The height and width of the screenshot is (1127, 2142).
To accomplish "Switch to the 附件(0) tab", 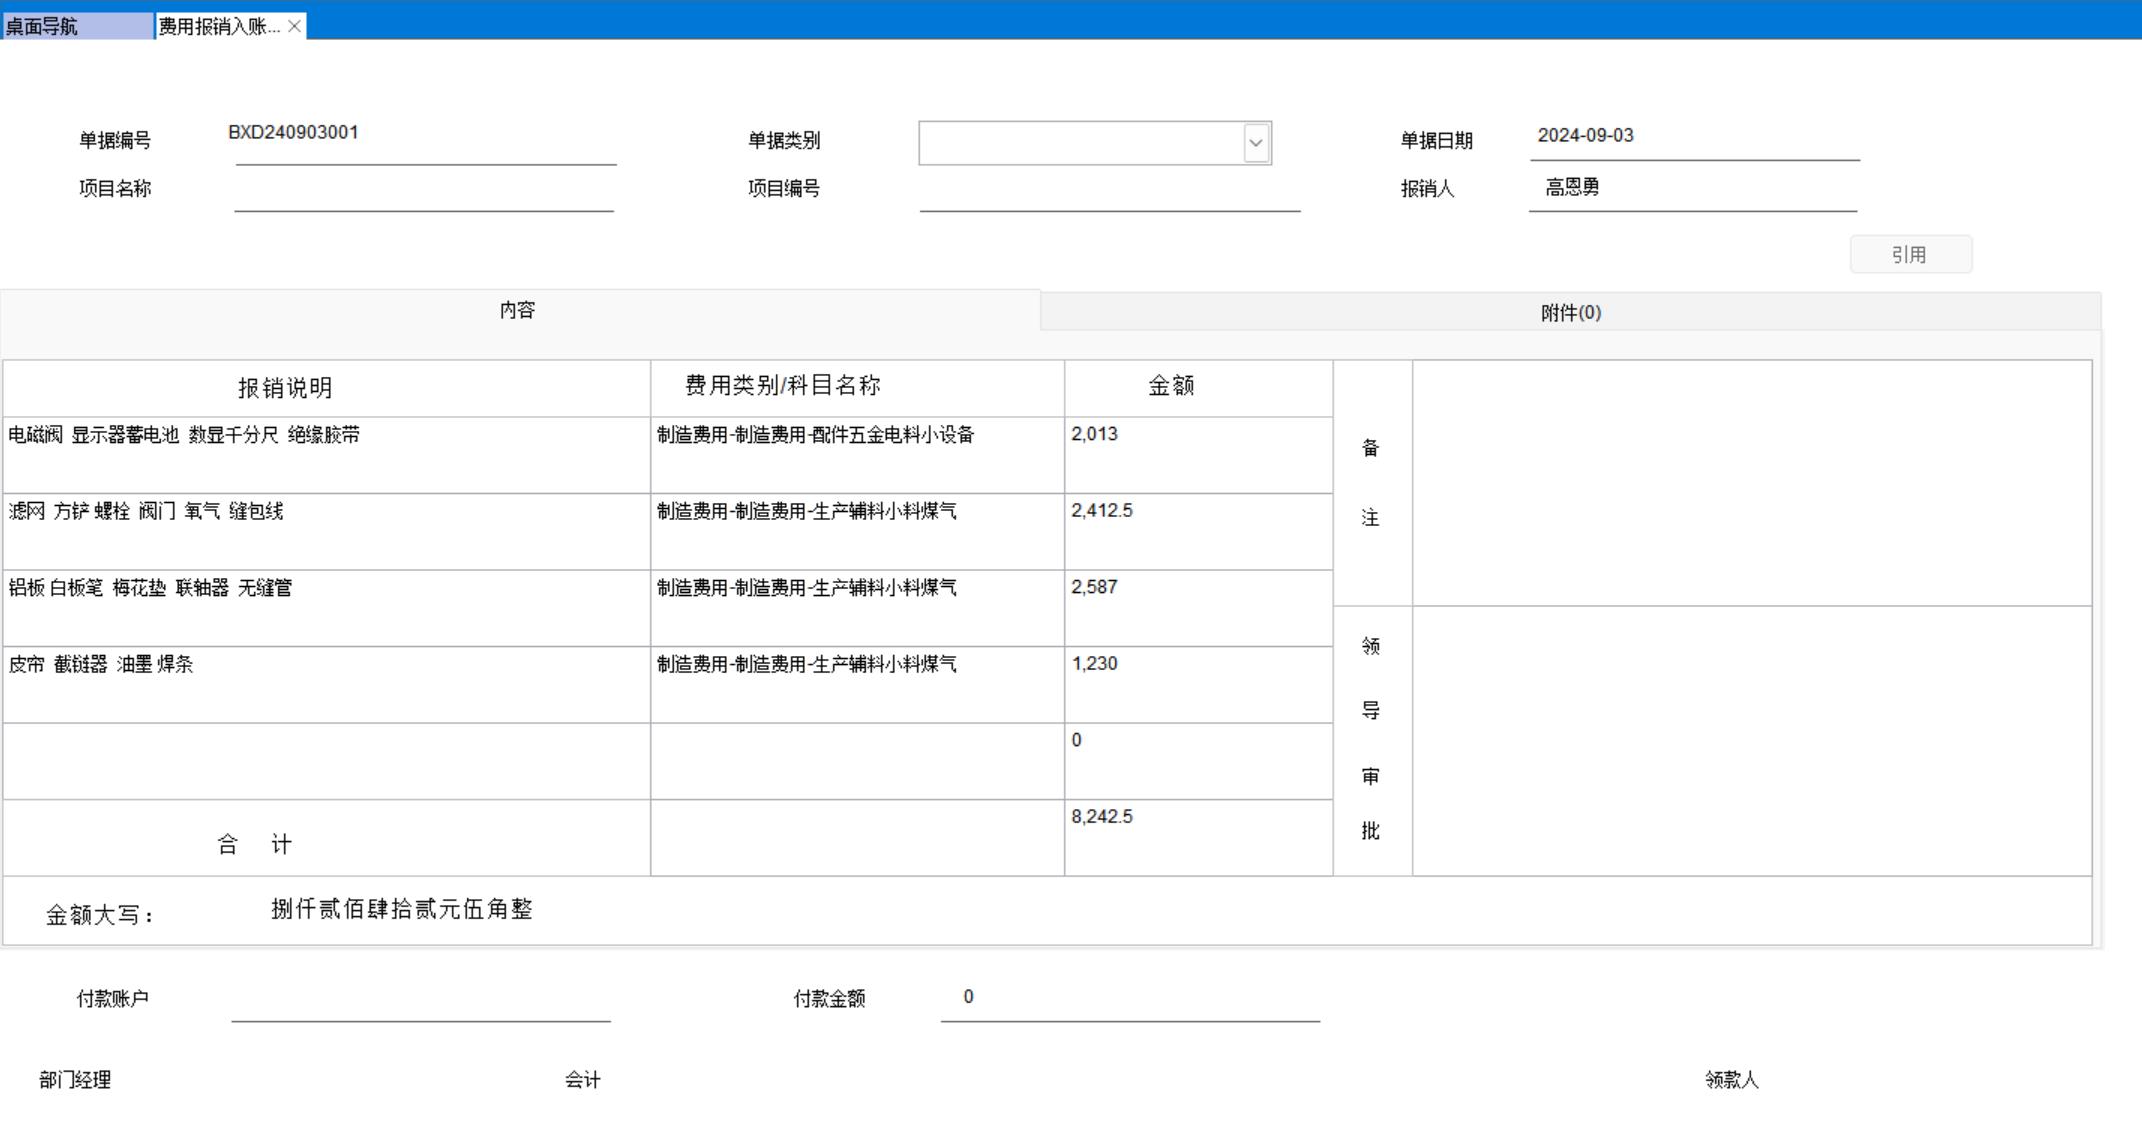I will (1570, 313).
